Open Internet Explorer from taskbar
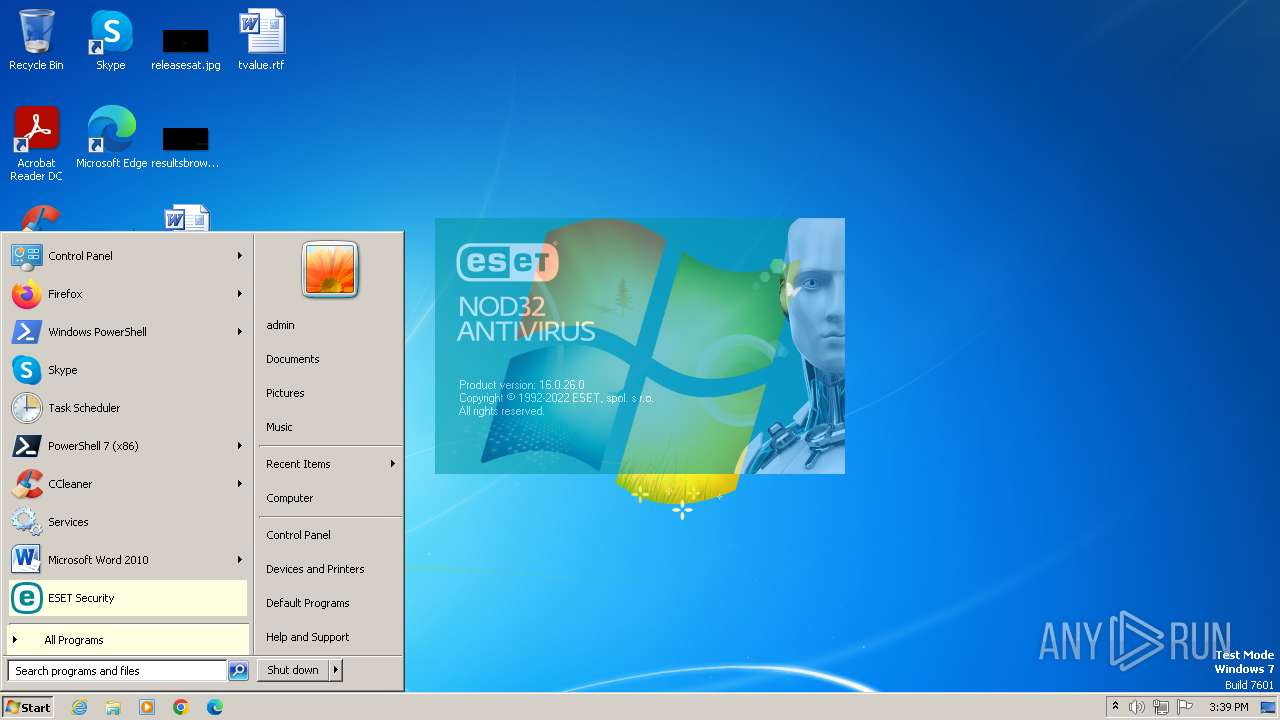Viewport: 1280px width, 720px height. tap(79, 707)
